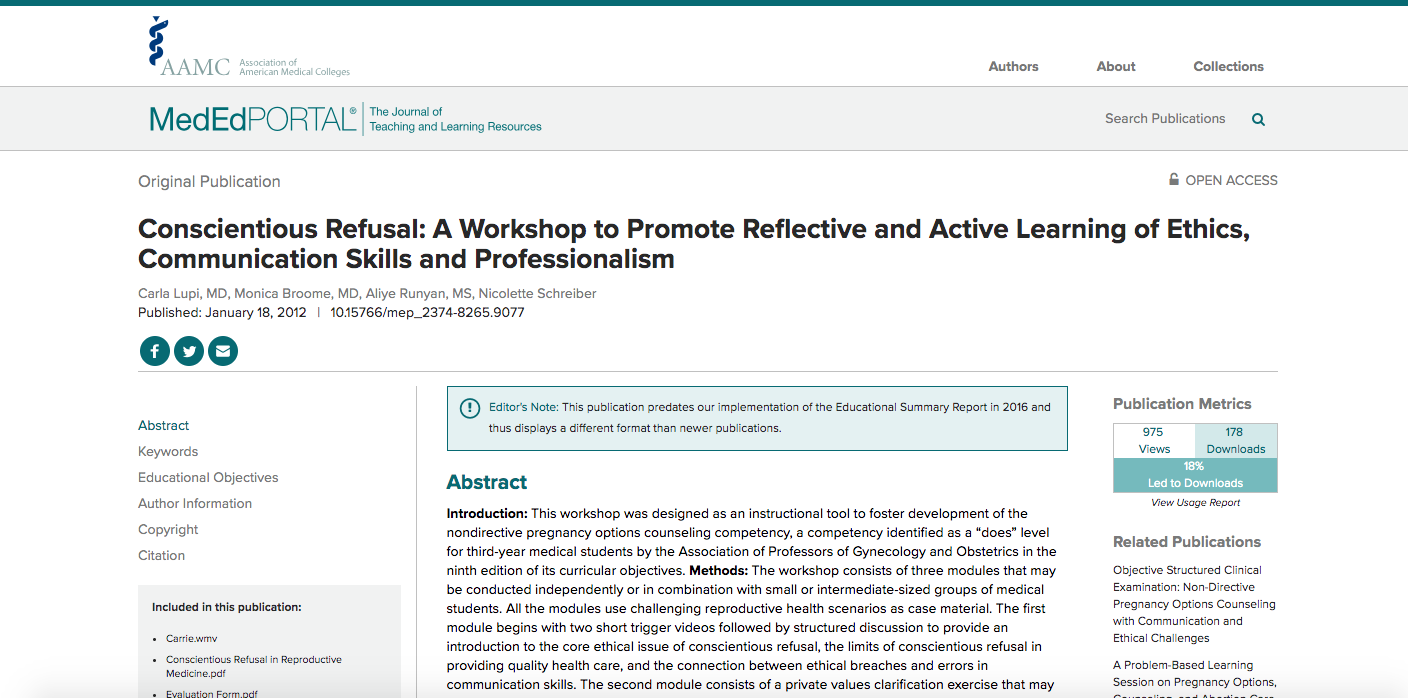Open the DOI 10.15766/mep_2374-8265.9077 link
The image size is (1408, 698).
point(427,312)
